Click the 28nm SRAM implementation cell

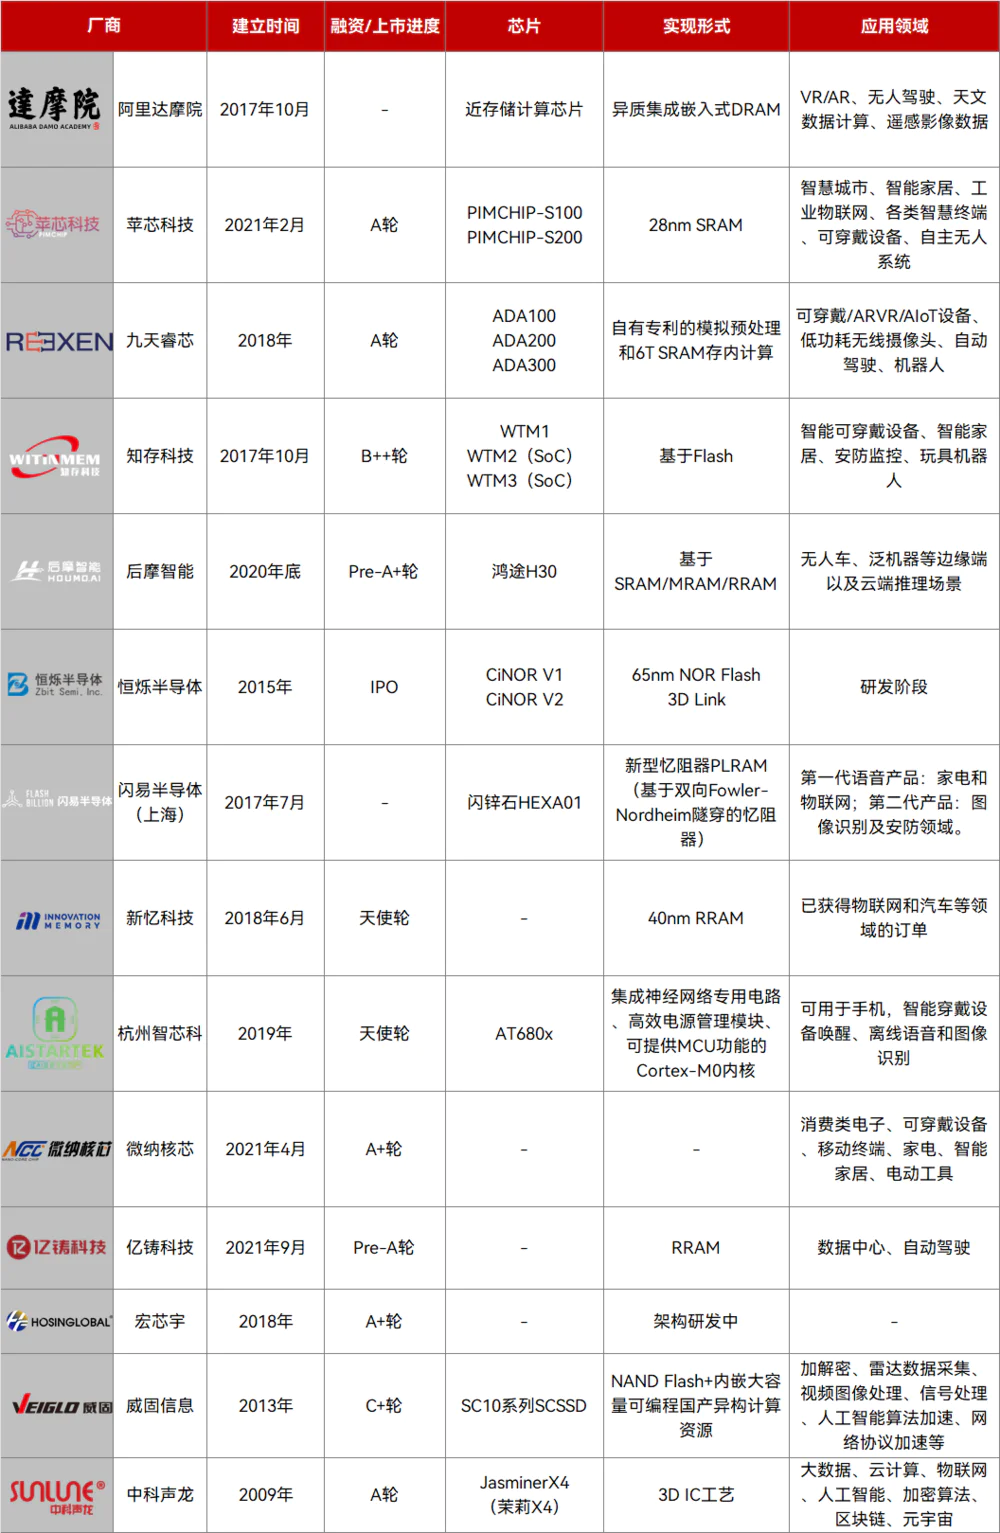pyautogui.click(x=695, y=225)
